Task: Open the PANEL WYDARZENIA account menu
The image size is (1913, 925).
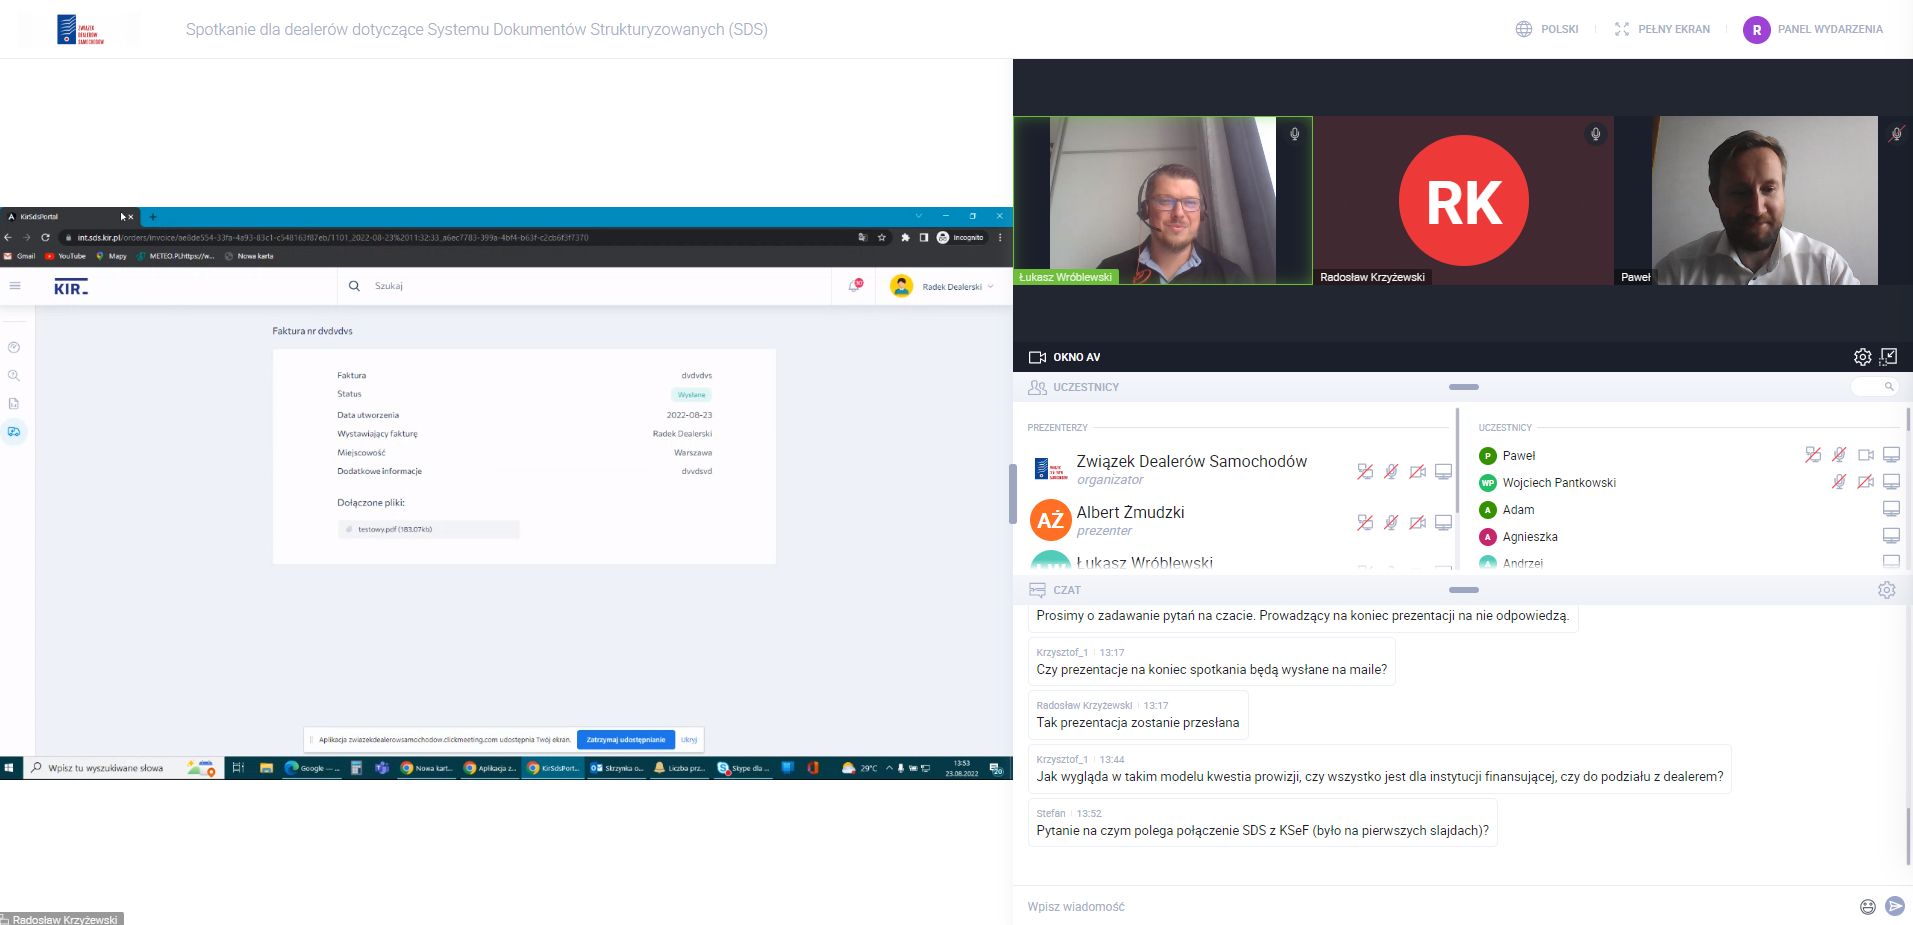Action: coord(1814,29)
